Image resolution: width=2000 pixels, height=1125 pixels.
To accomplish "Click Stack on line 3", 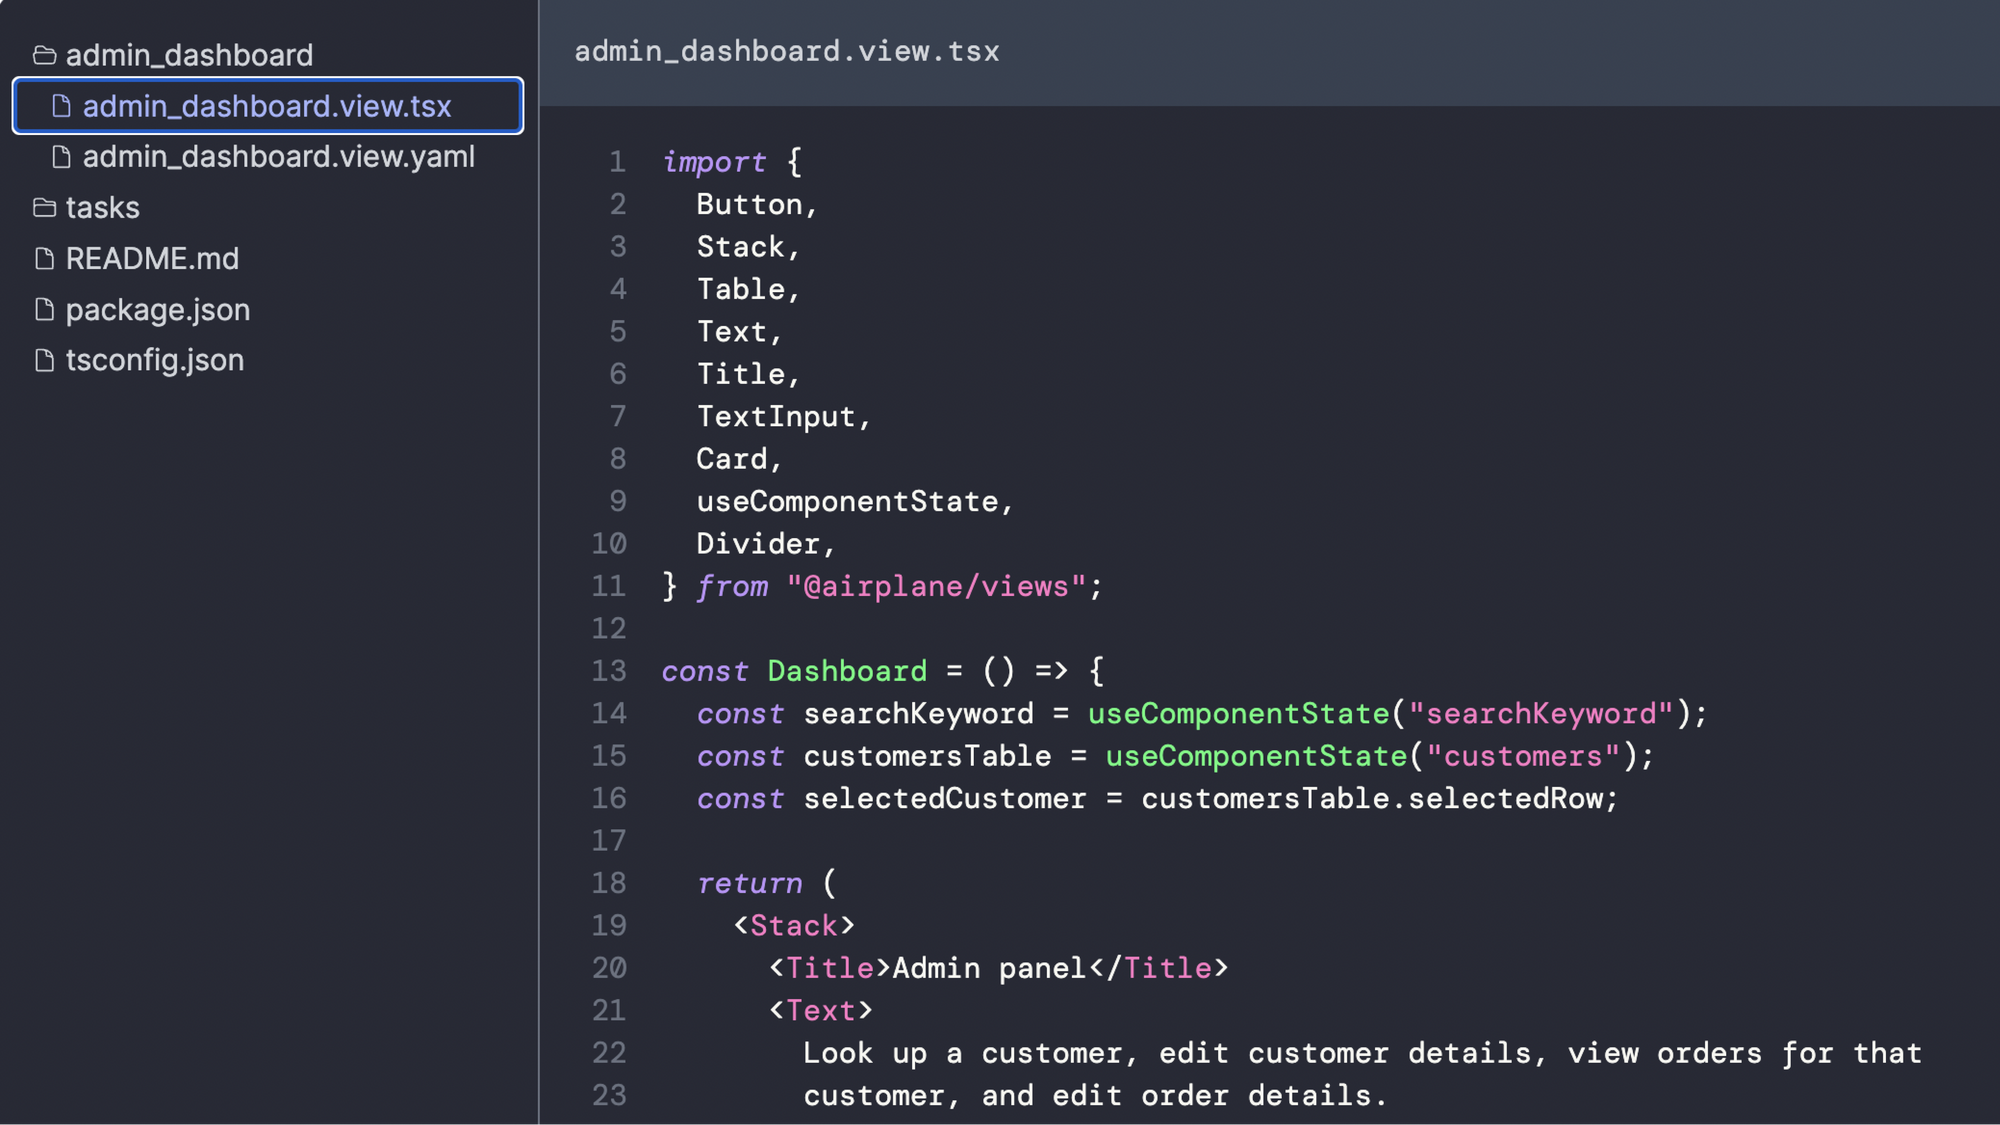I will (x=741, y=246).
